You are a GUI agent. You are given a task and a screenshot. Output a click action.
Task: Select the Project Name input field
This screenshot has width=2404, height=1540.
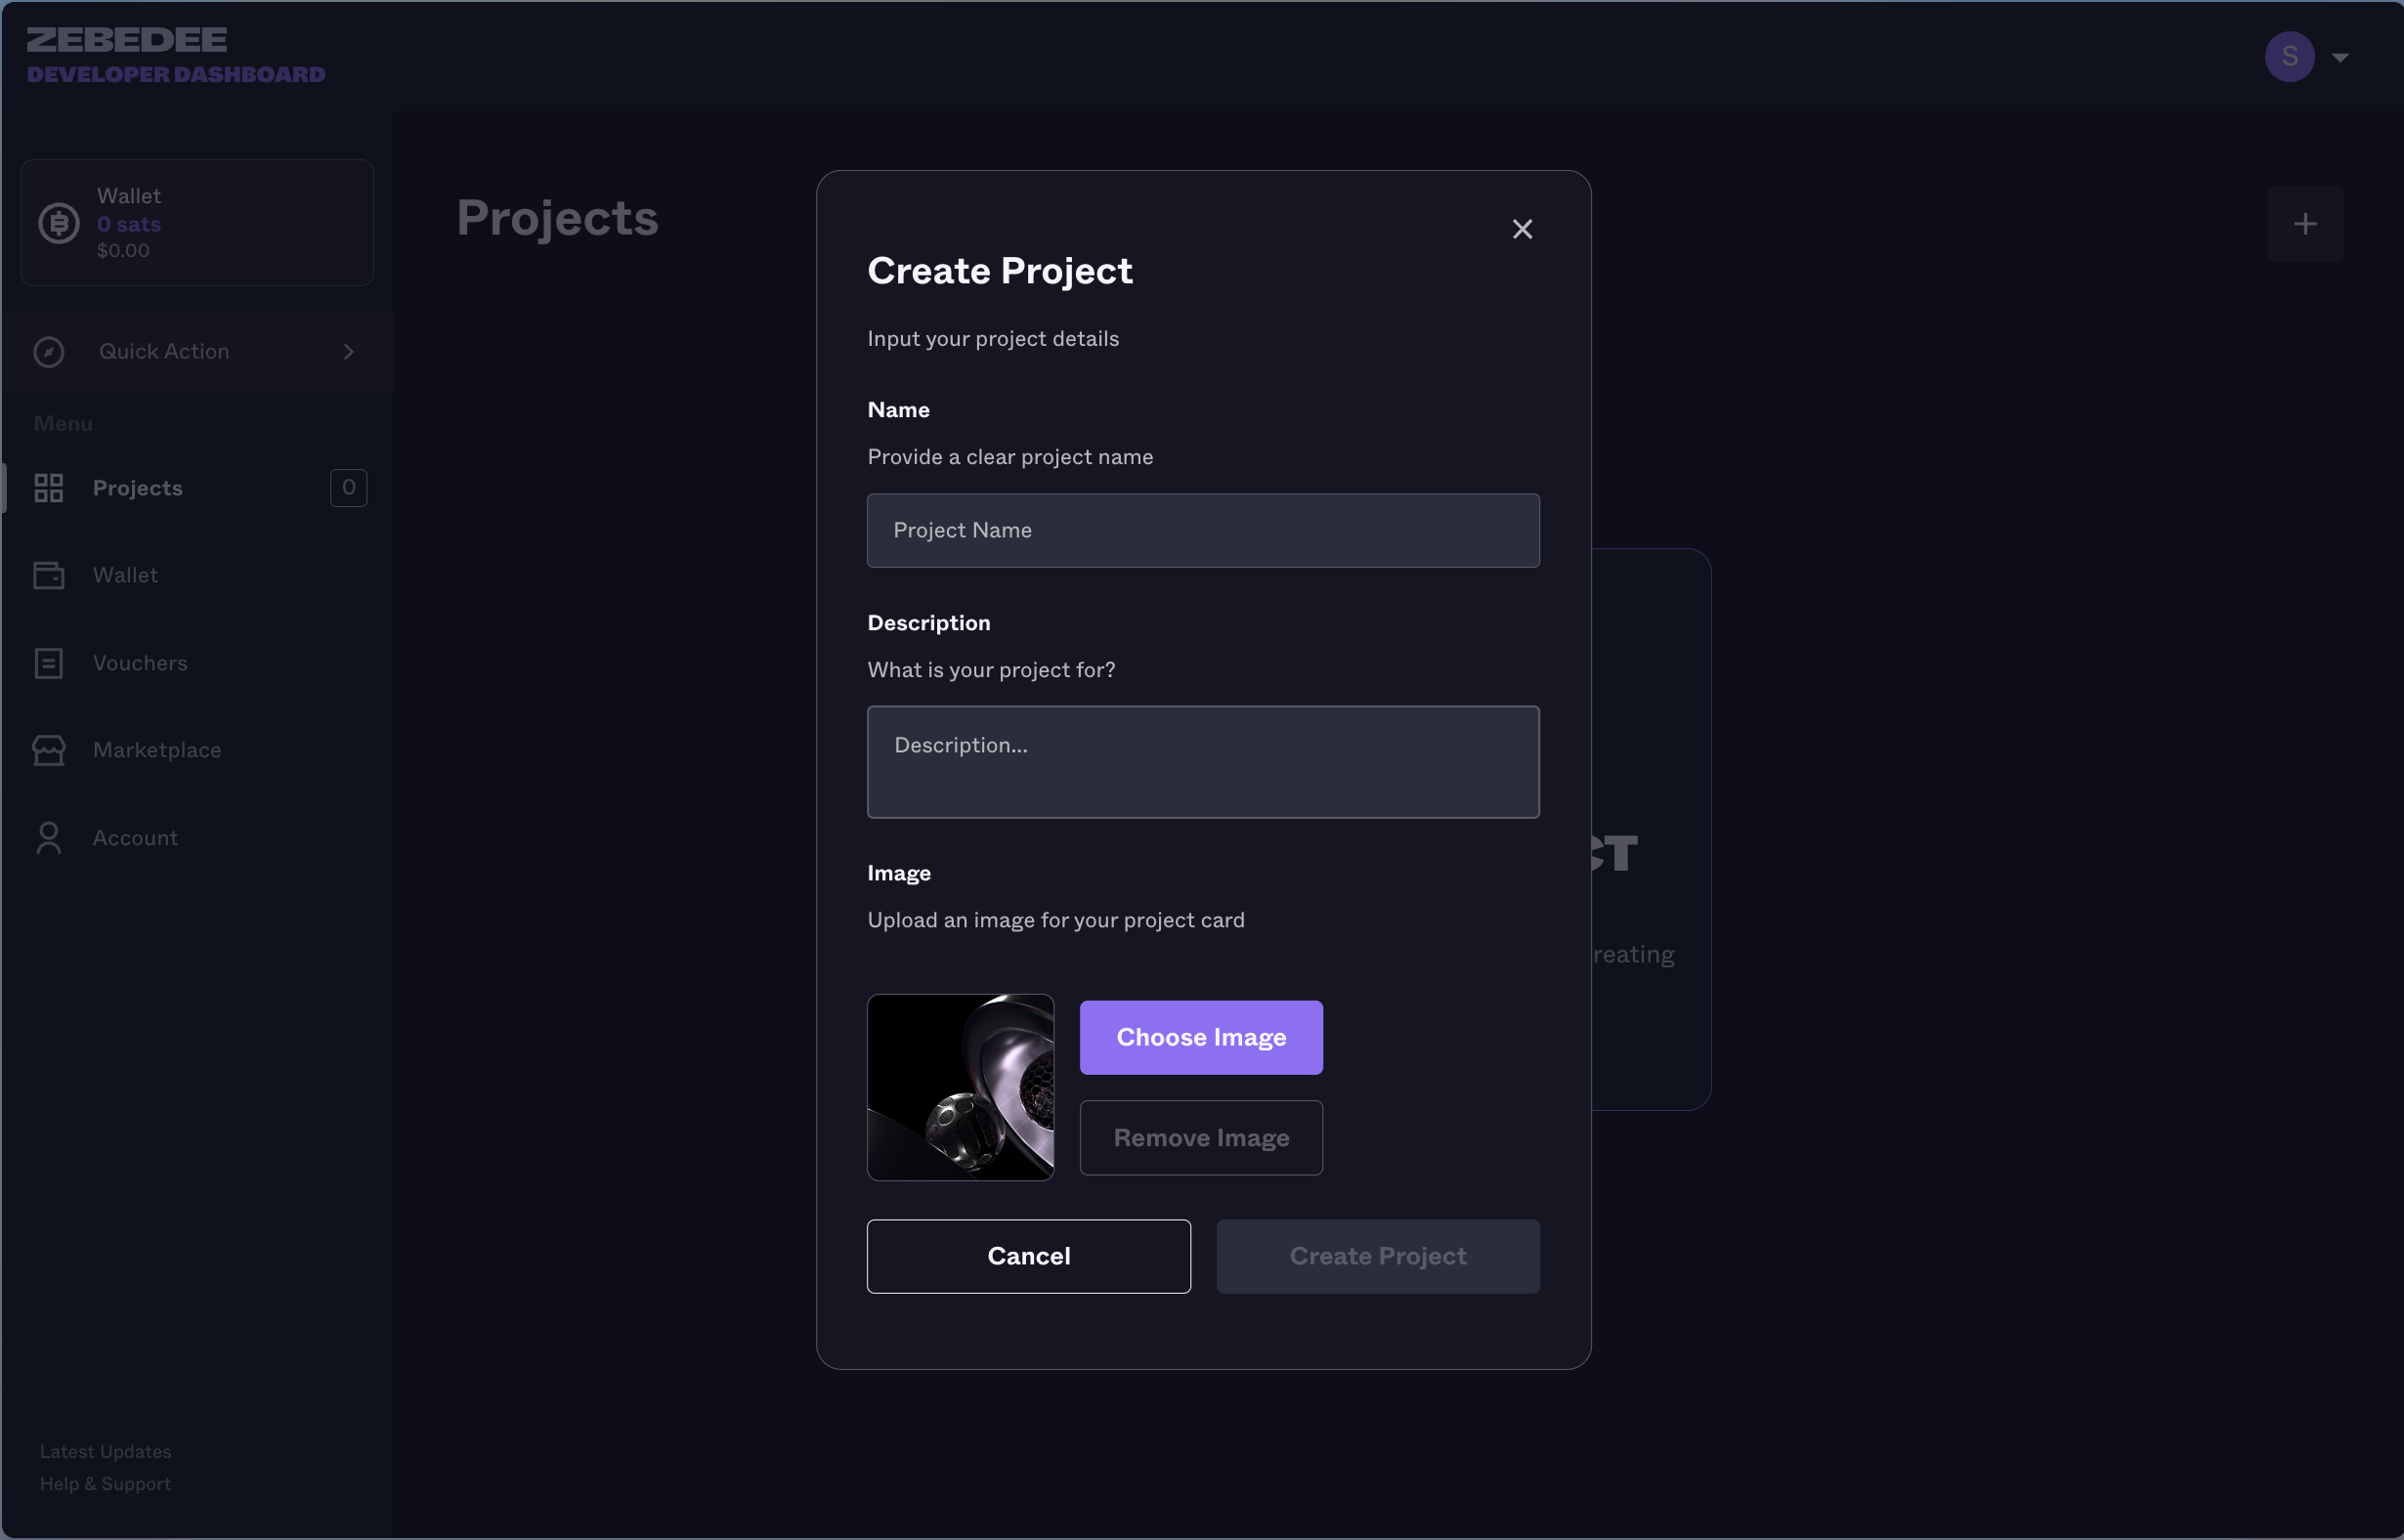tap(1204, 529)
